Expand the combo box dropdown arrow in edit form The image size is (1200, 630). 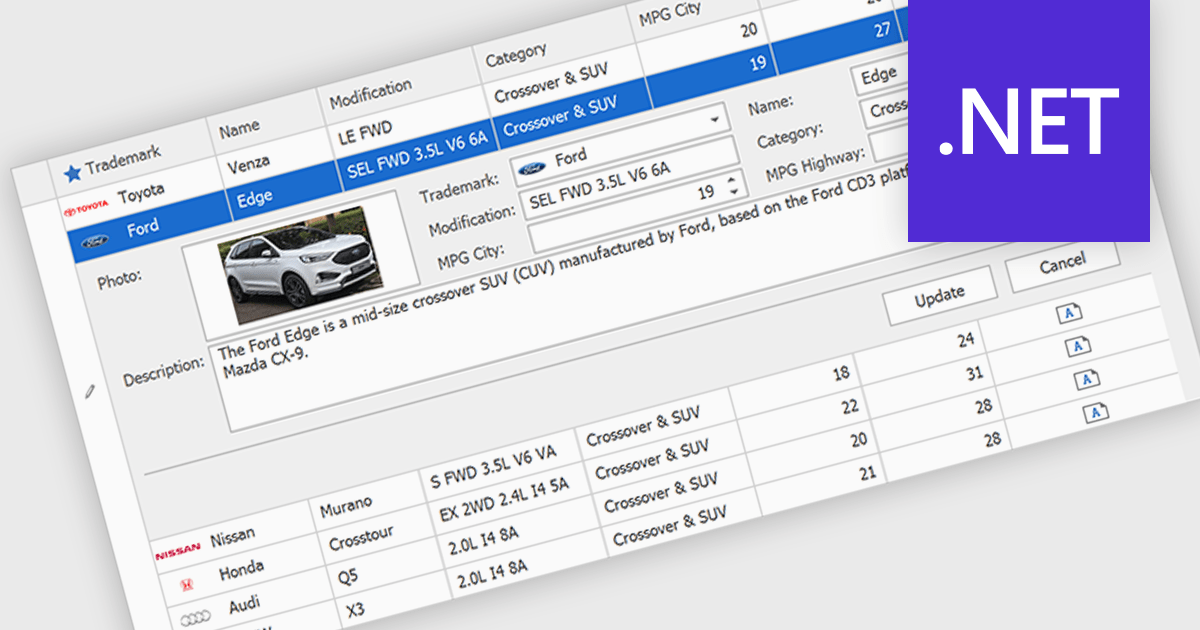pos(714,119)
